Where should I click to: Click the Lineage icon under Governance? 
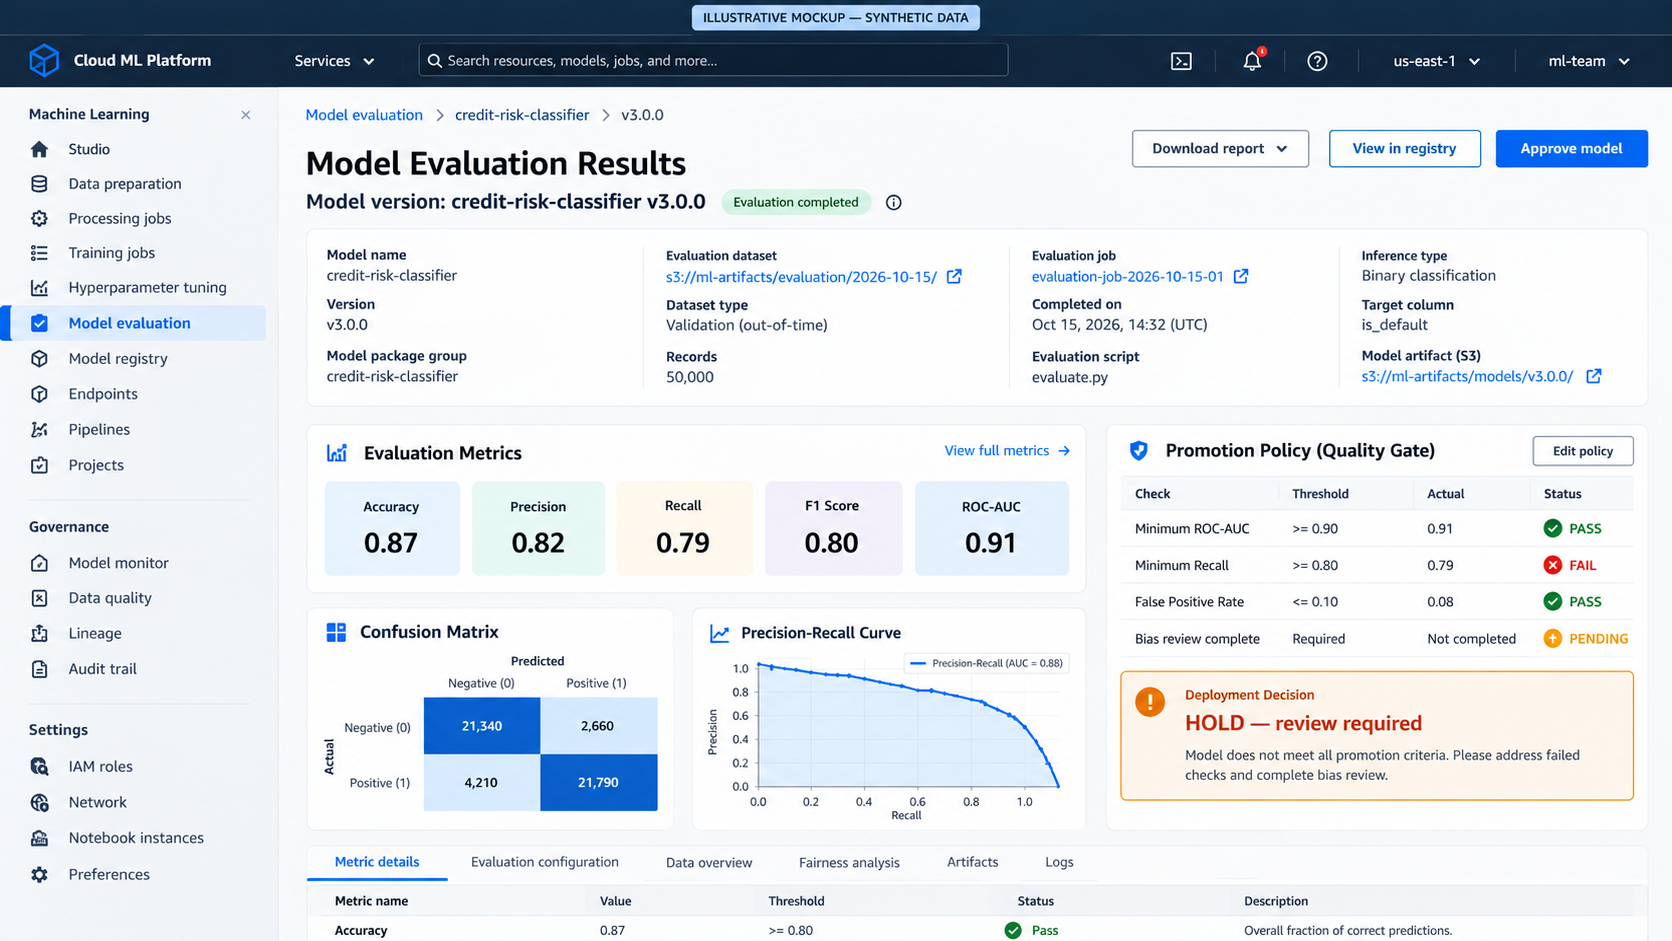pos(39,633)
